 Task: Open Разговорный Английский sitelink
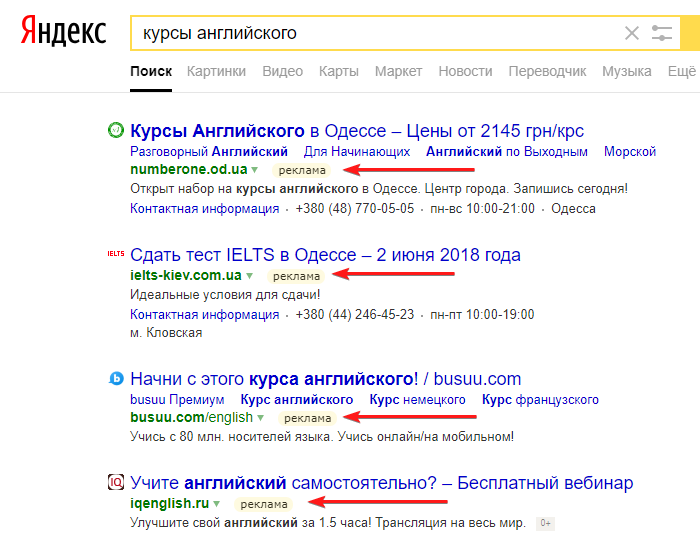(208, 152)
